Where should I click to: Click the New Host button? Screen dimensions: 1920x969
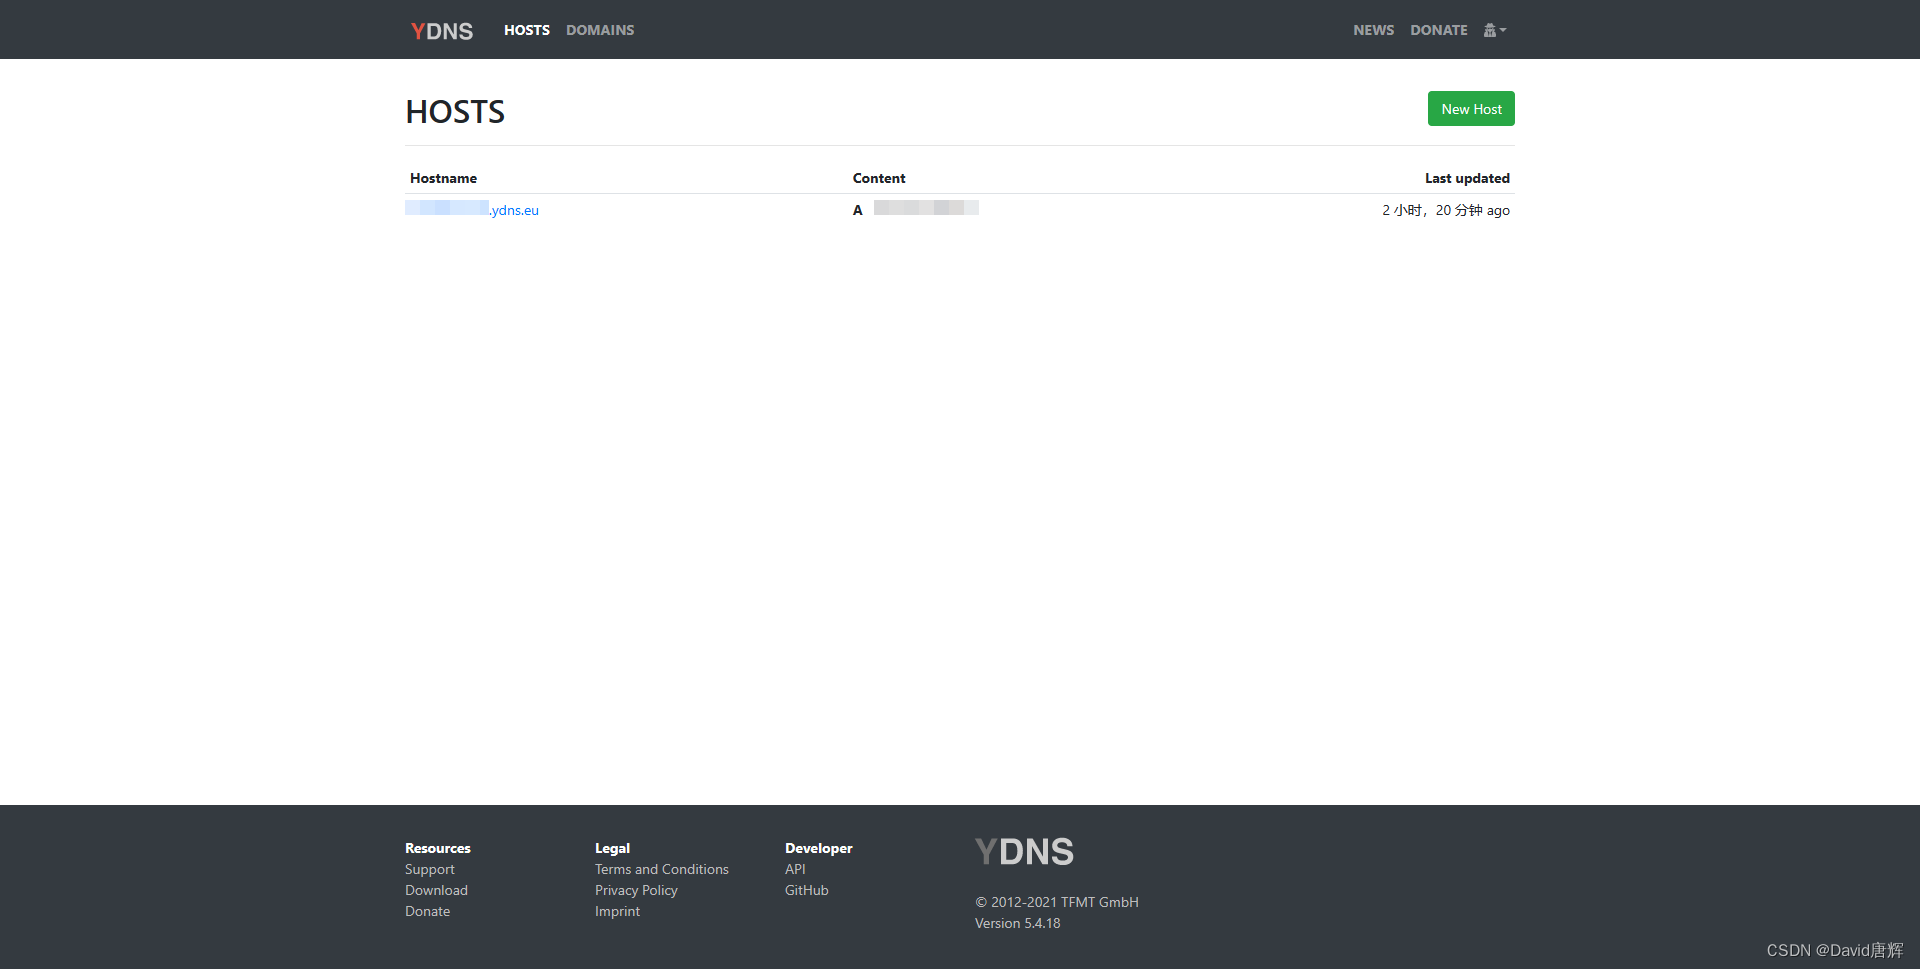pyautogui.click(x=1471, y=109)
